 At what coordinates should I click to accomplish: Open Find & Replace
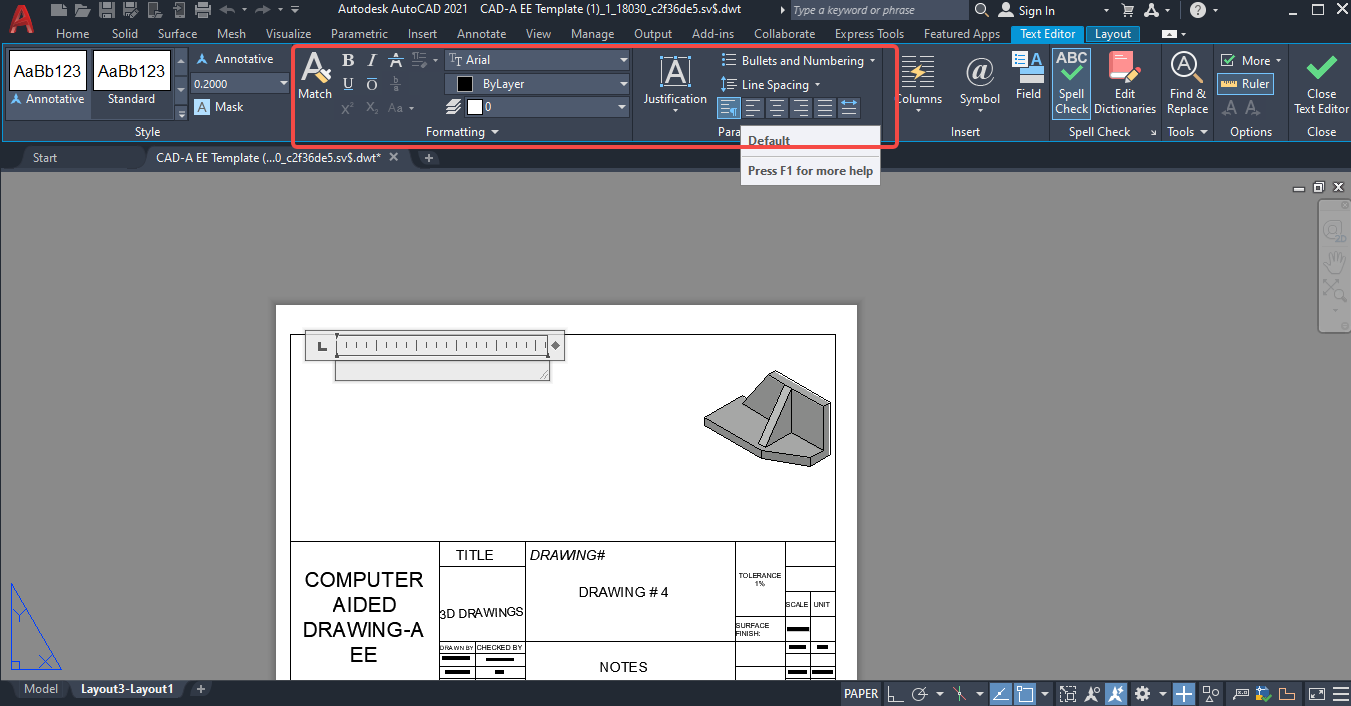click(x=1186, y=80)
